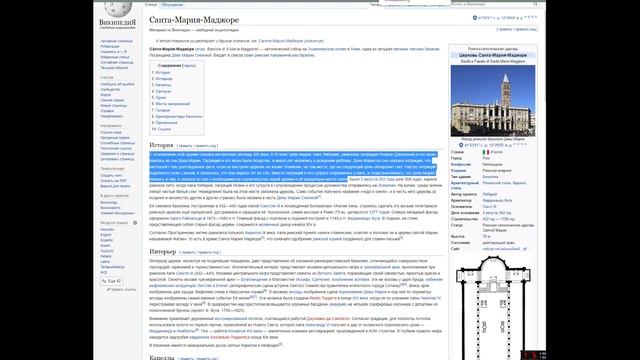
Task: Open 'Викисклад' project link
Action: pyautogui.click(x=109, y=202)
